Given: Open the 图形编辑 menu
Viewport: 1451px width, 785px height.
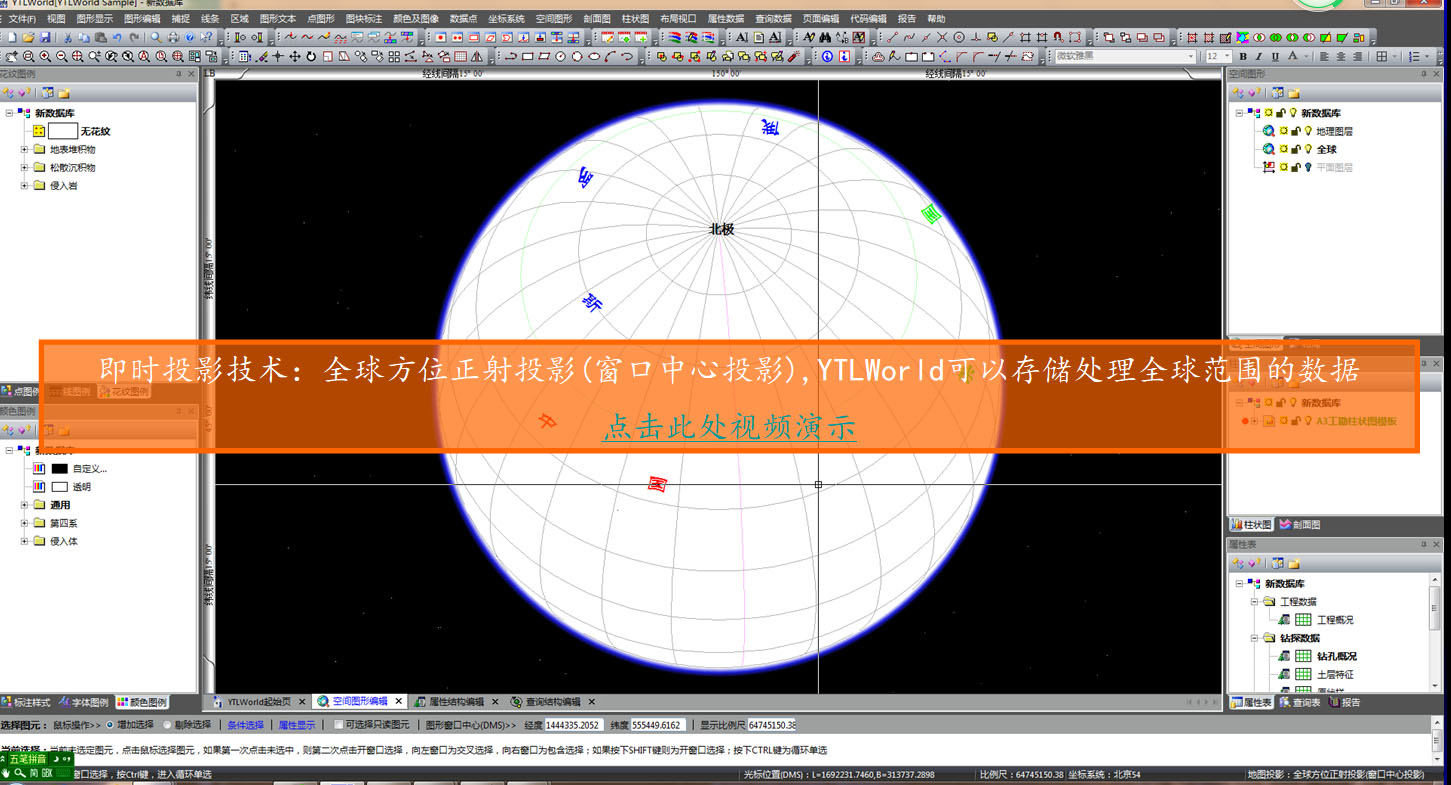Looking at the screenshot, I should 142,19.
